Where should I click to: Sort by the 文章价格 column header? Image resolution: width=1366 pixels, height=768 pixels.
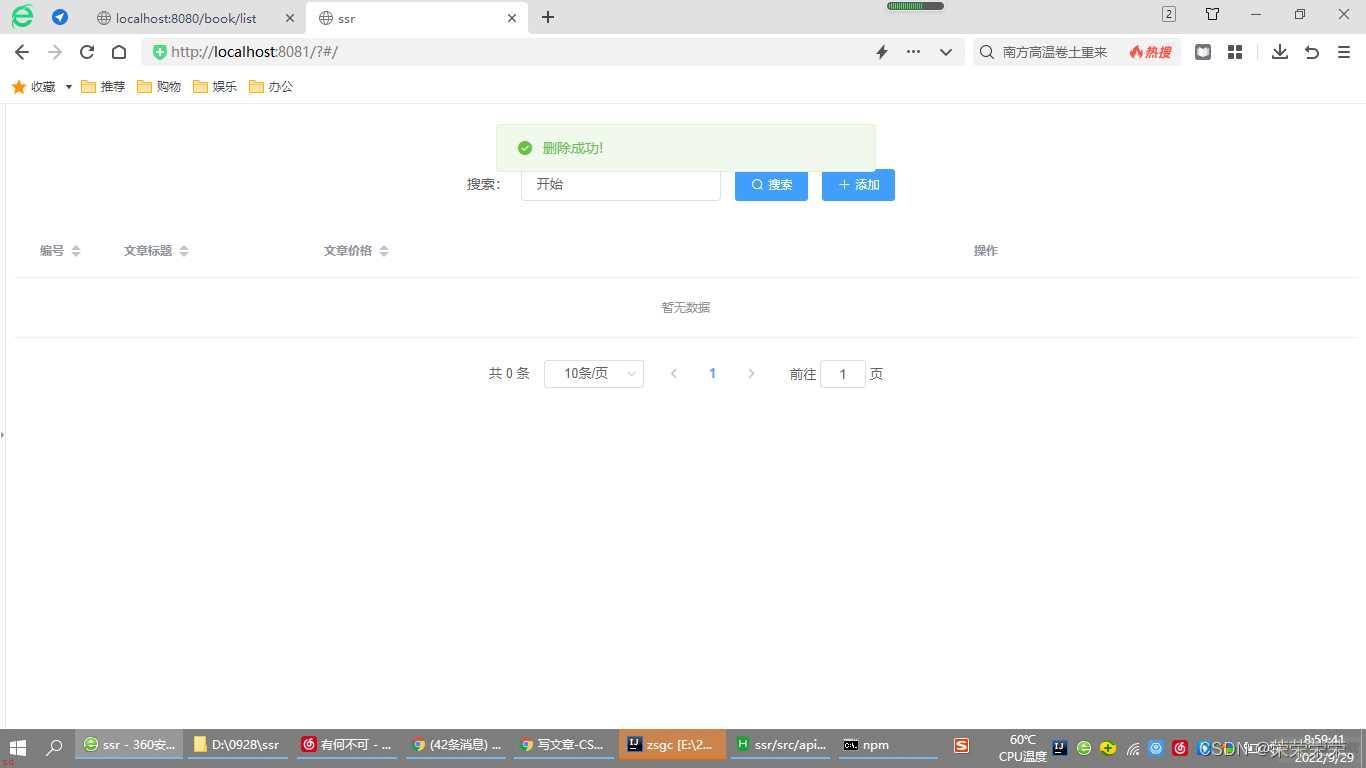point(356,251)
